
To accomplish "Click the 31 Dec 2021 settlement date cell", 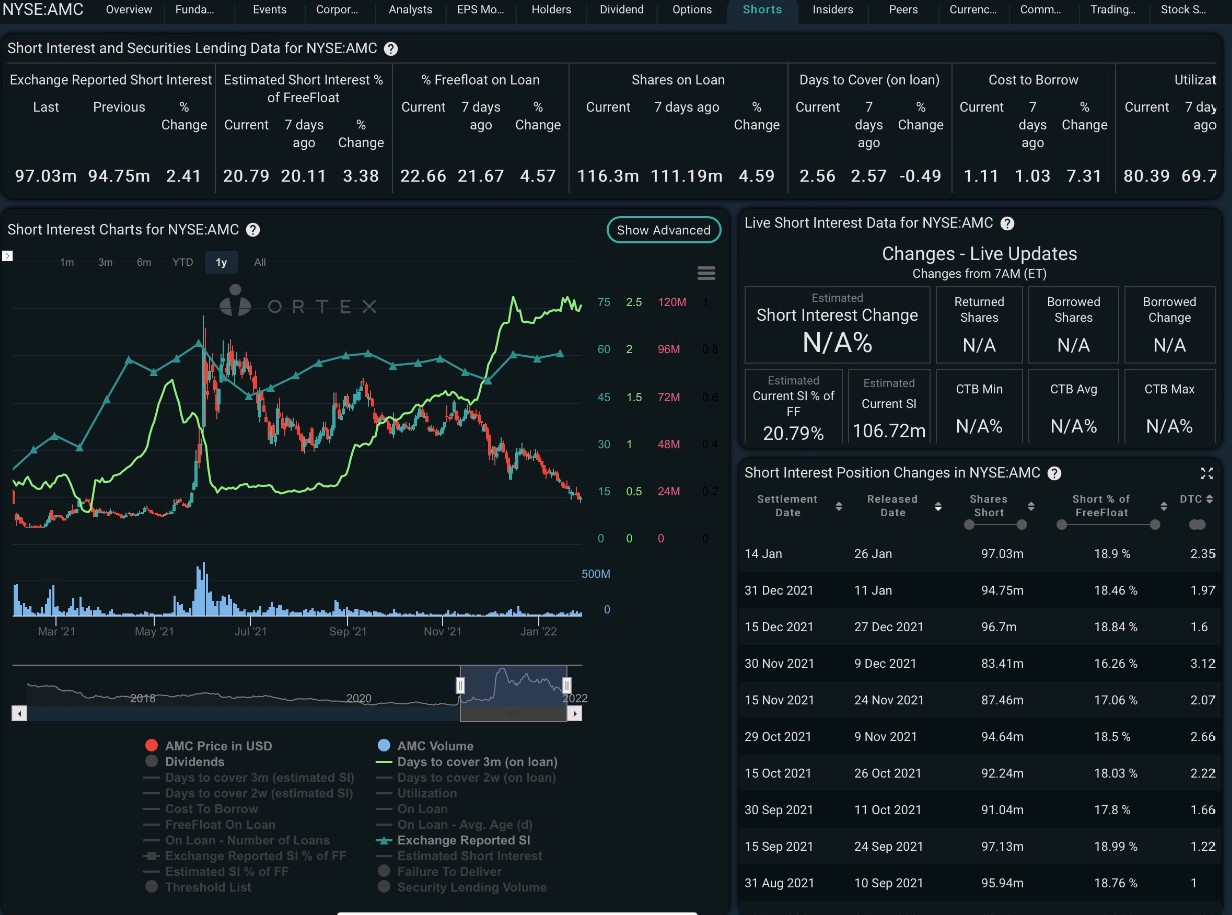I will [x=780, y=591].
